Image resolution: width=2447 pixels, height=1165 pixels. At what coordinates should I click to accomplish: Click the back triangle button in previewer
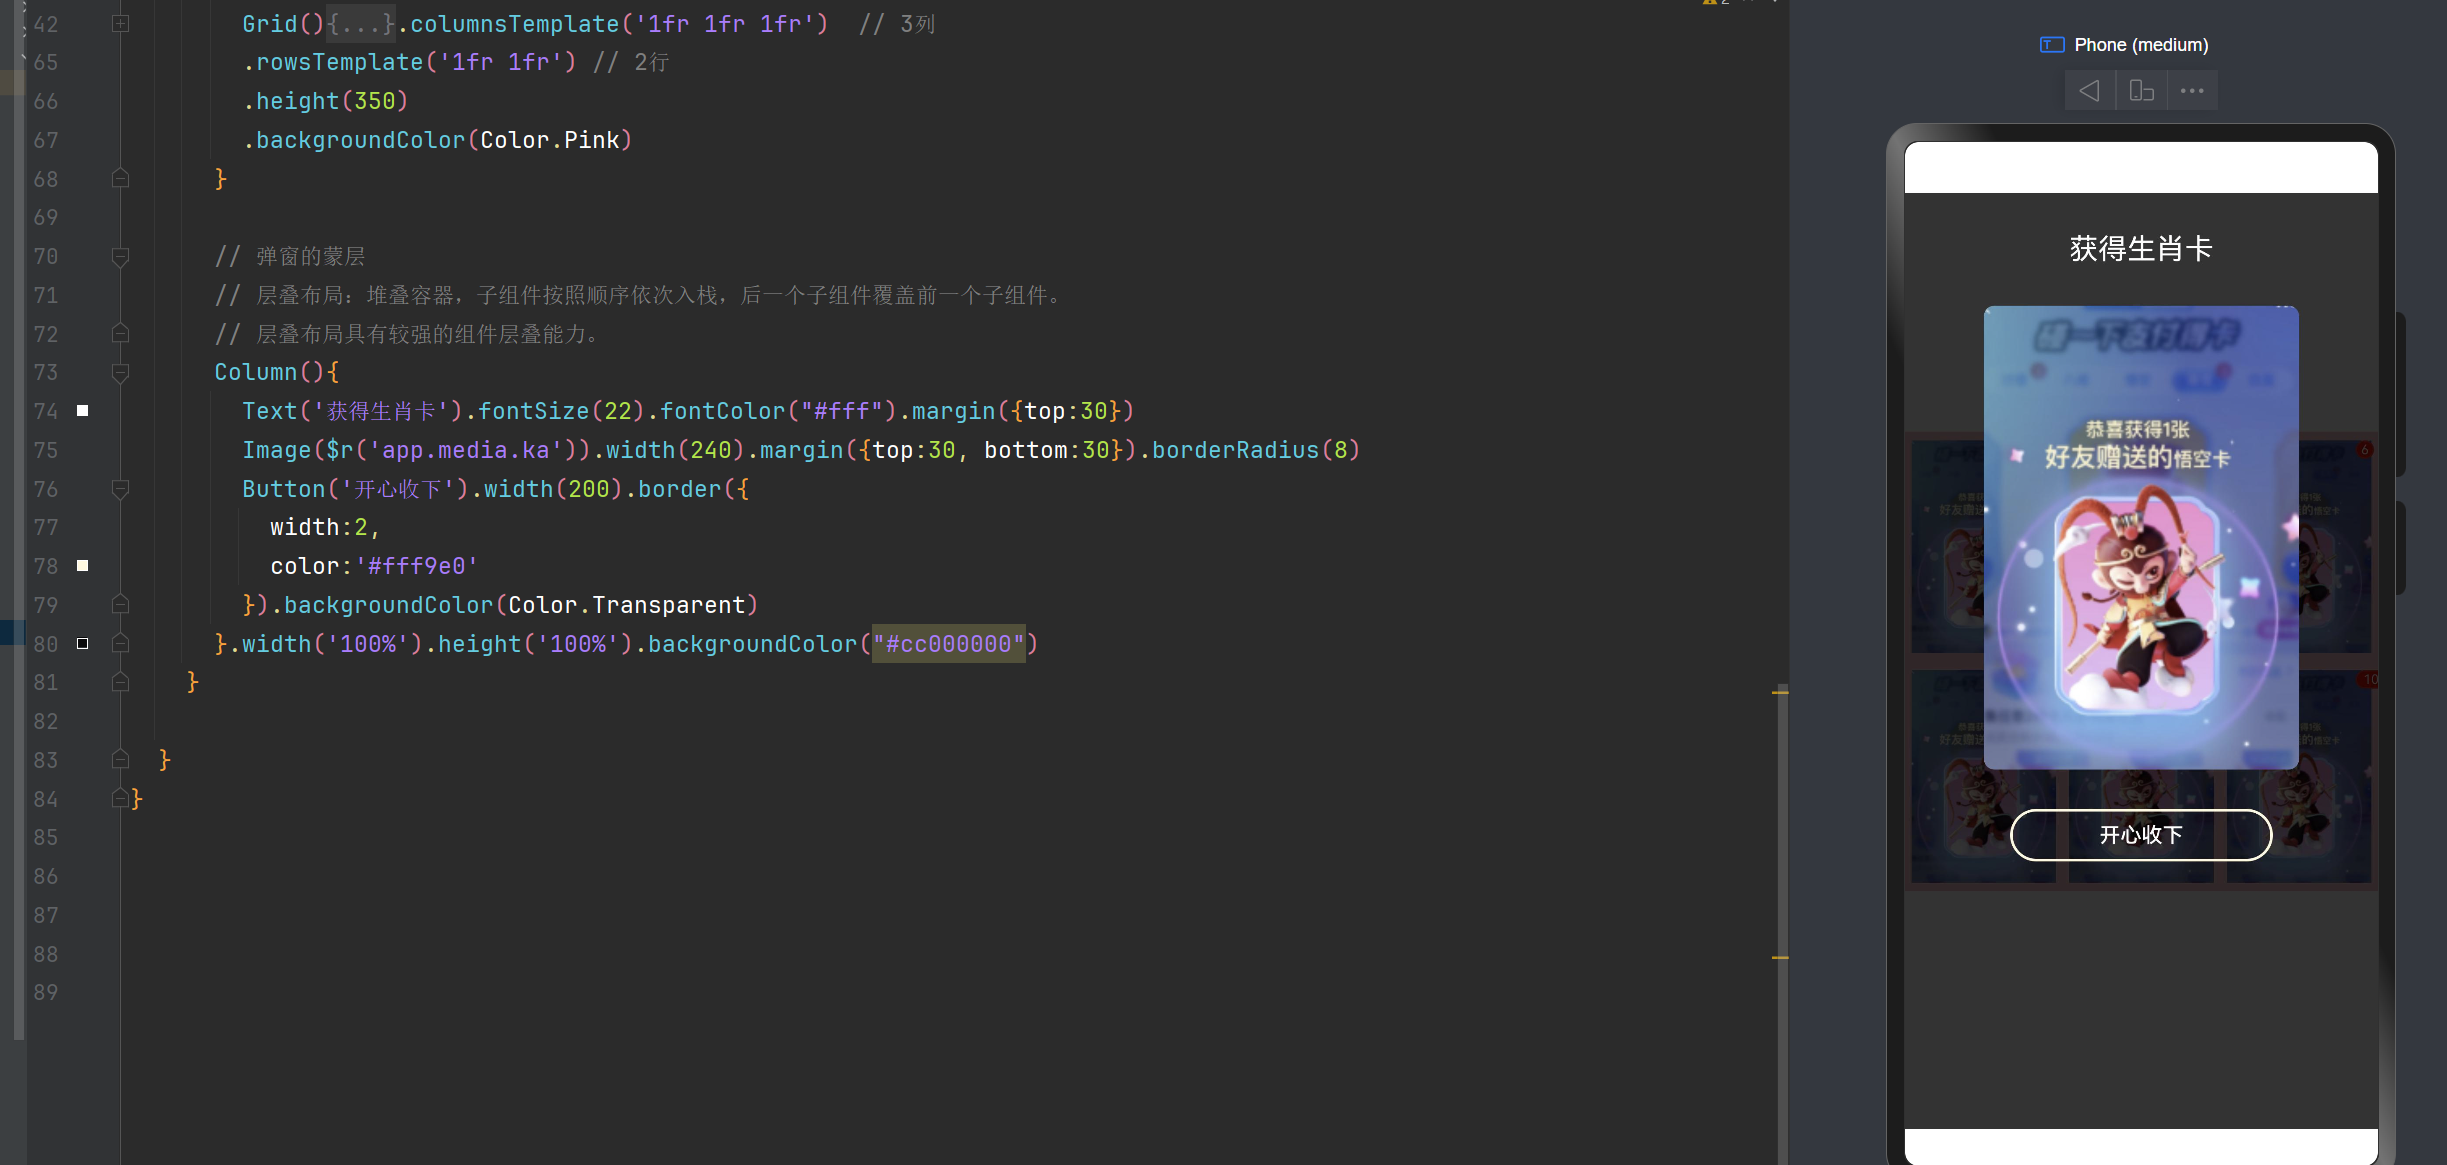coord(2089,91)
